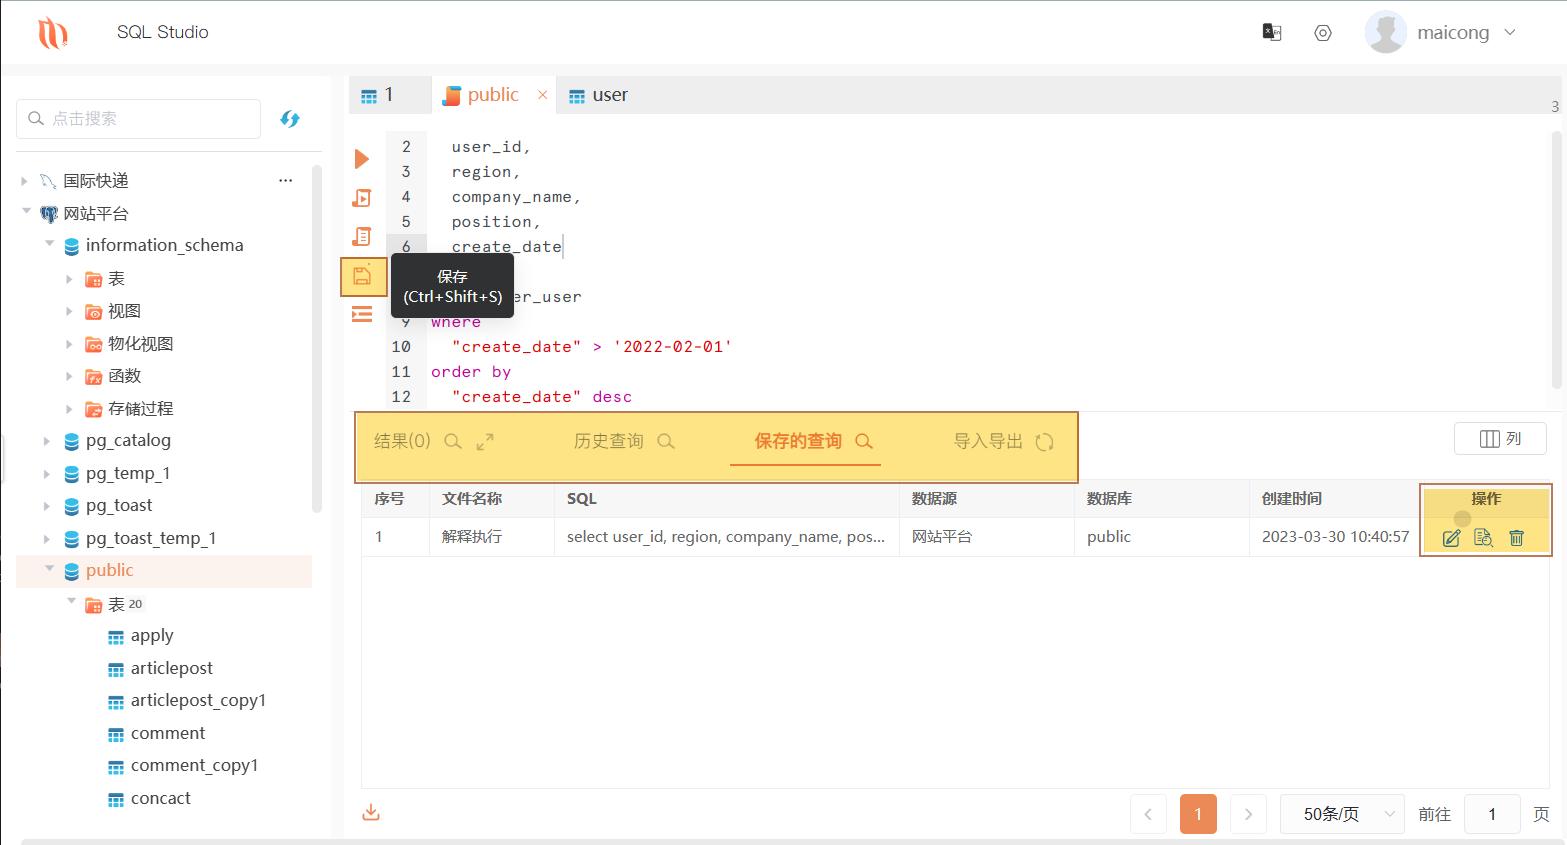Download results with the bottom-left export icon

pyautogui.click(x=371, y=812)
